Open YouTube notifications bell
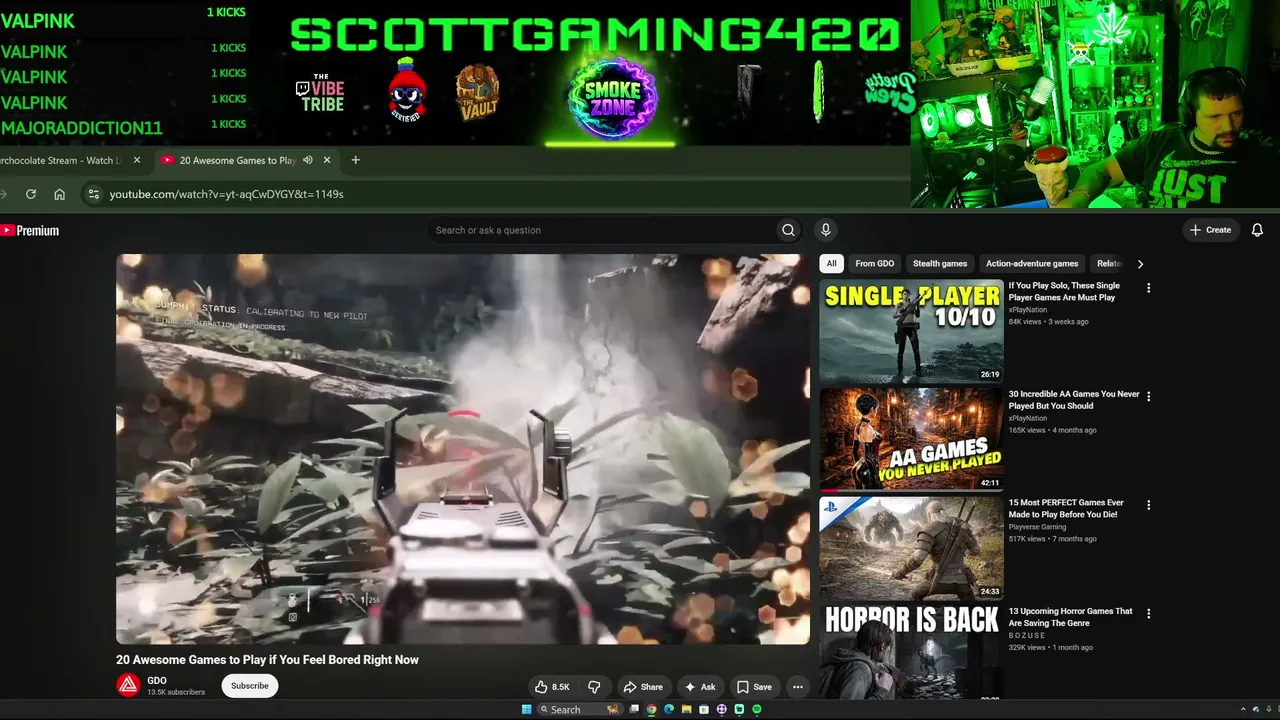This screenshot has height=720, width=1280. pos(1257,230)
